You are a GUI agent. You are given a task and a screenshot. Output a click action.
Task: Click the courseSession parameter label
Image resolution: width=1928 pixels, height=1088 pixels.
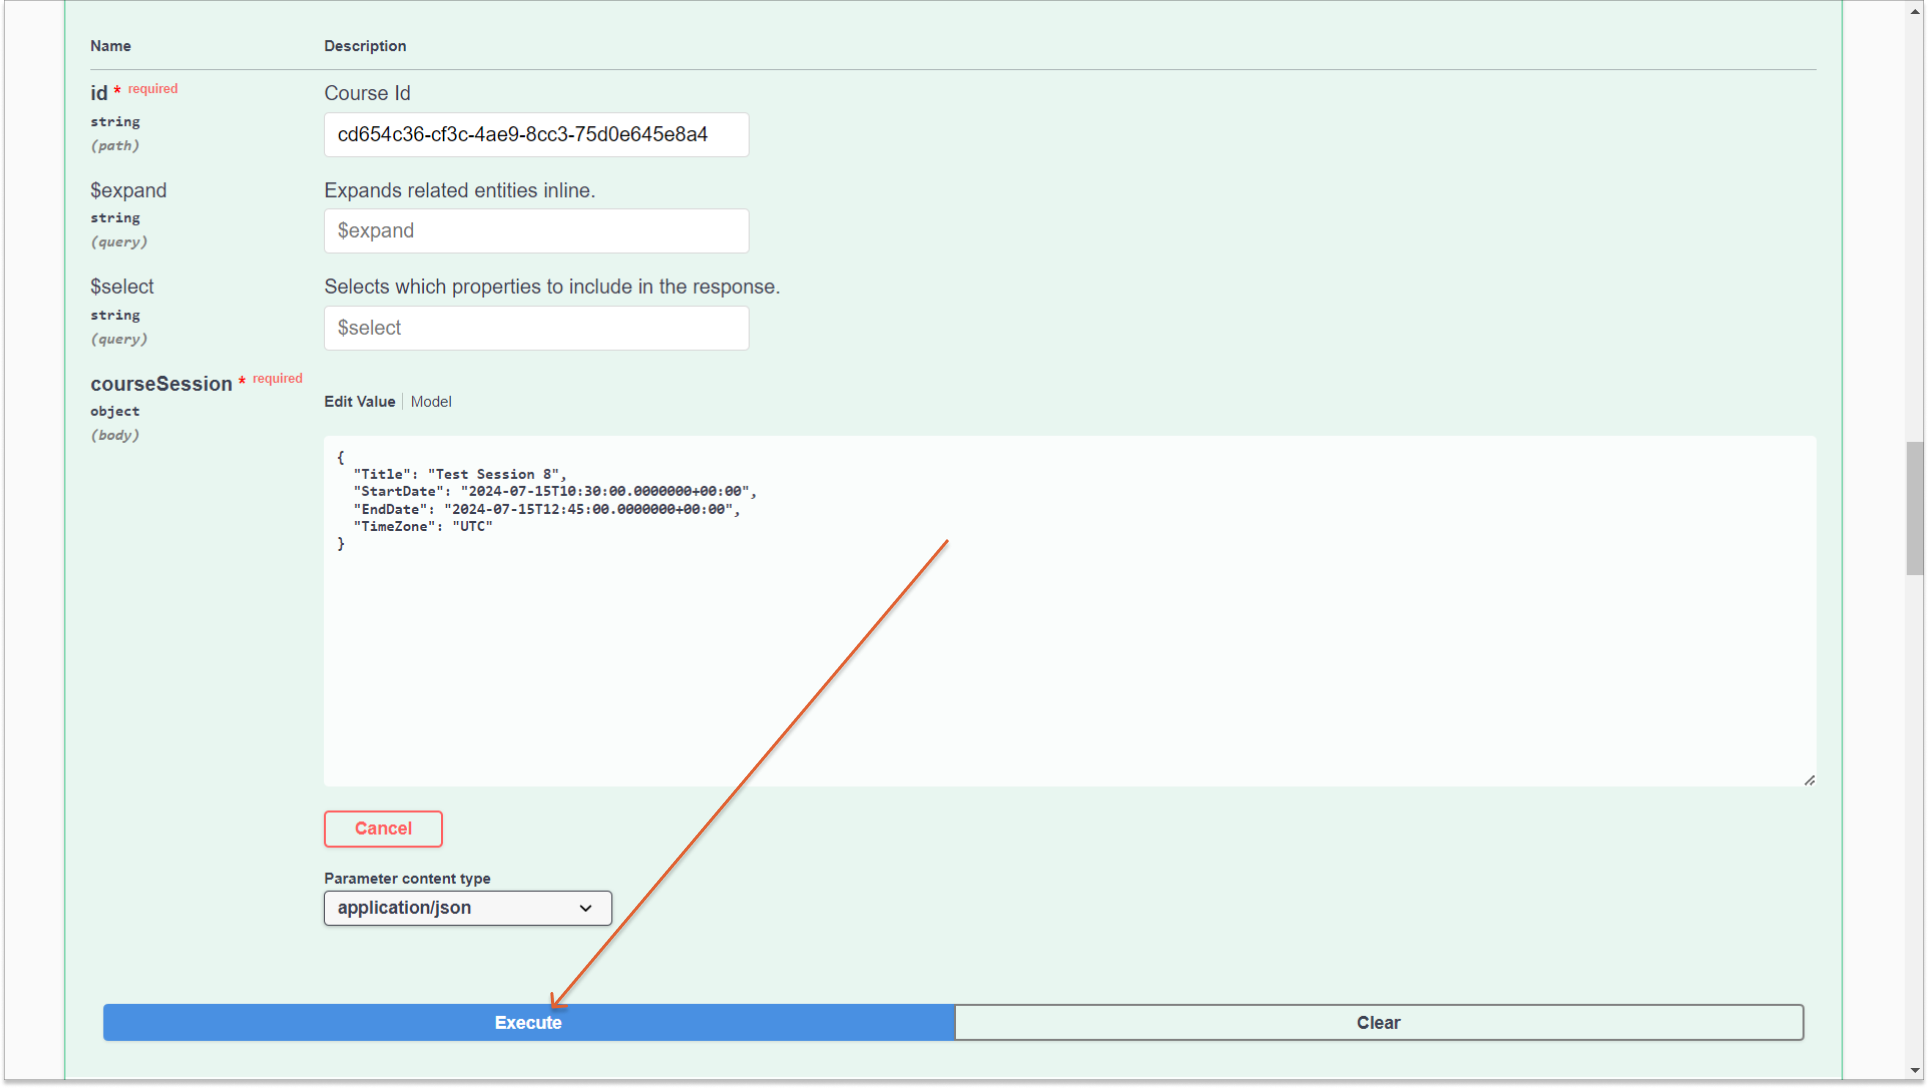point(161,384)
